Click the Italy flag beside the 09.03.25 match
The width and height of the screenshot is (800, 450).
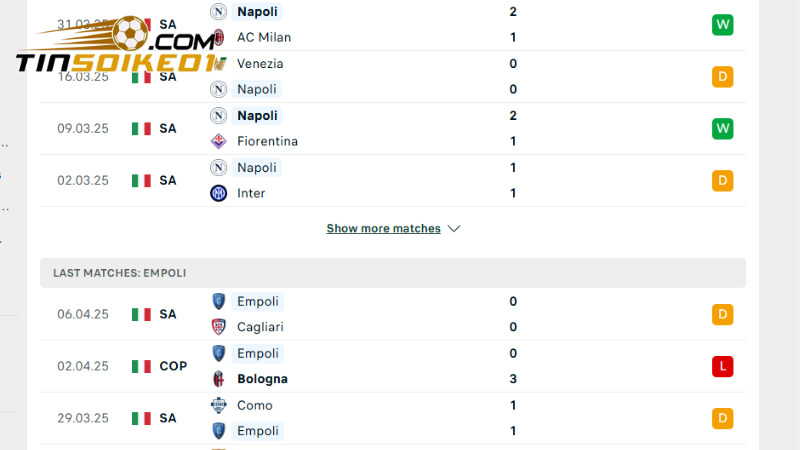point(141,129)
